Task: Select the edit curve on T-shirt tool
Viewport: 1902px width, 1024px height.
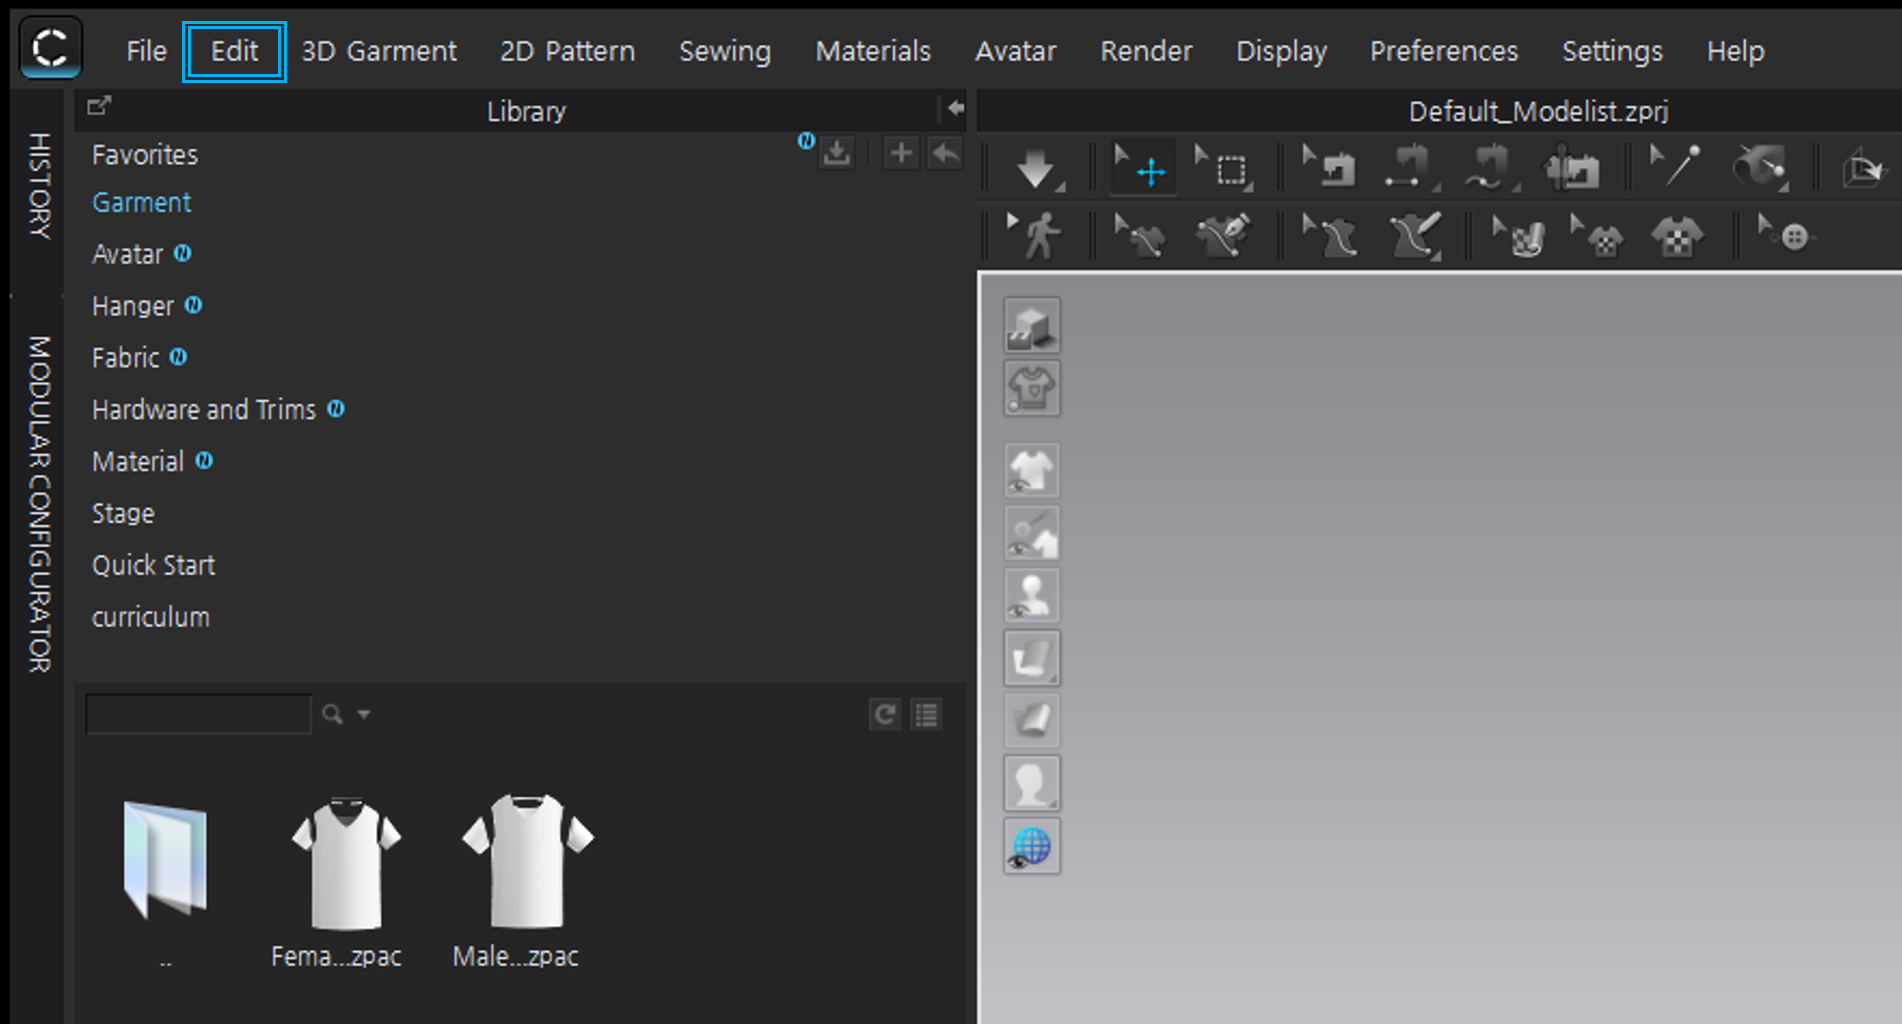Action: 1141,237
